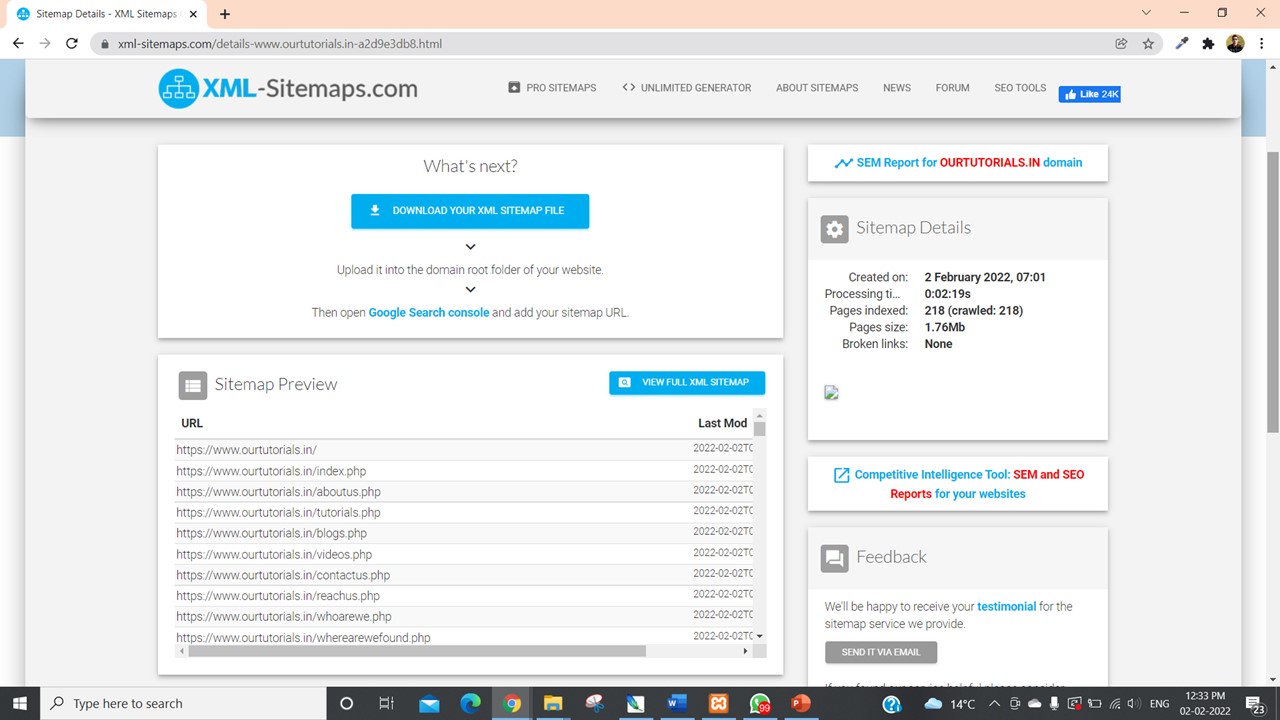1280x720 pixels.
Task: Open Task View on the taskbar
Action: [387, 703]
